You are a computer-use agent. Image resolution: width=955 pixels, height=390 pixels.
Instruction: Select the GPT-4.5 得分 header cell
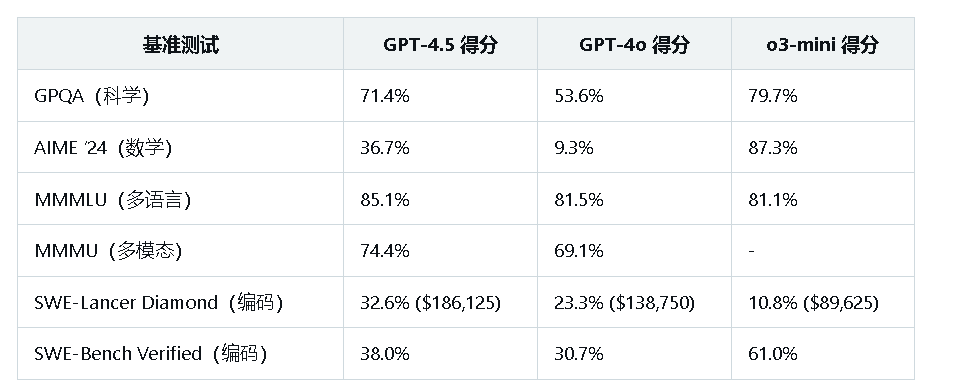(x=440, y=44)
